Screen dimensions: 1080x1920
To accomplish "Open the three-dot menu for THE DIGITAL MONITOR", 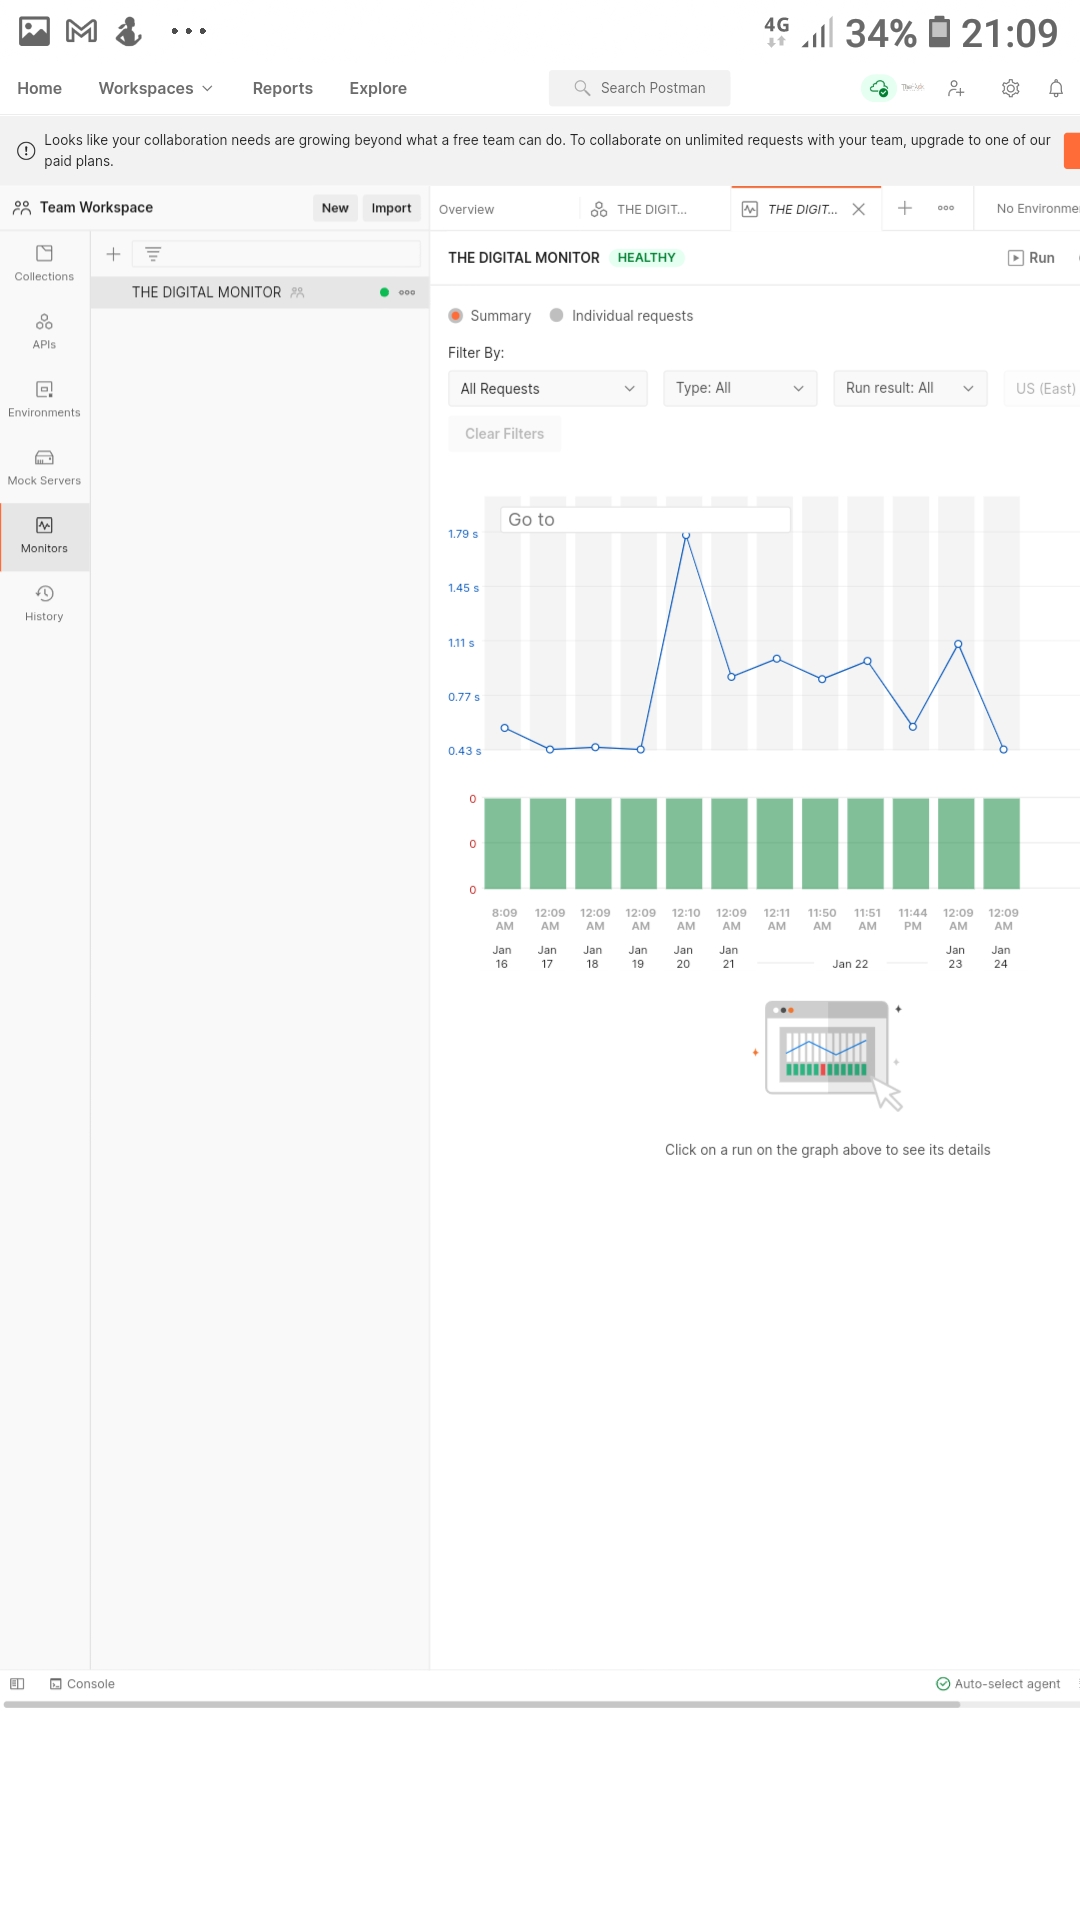I will click(407, 292).
